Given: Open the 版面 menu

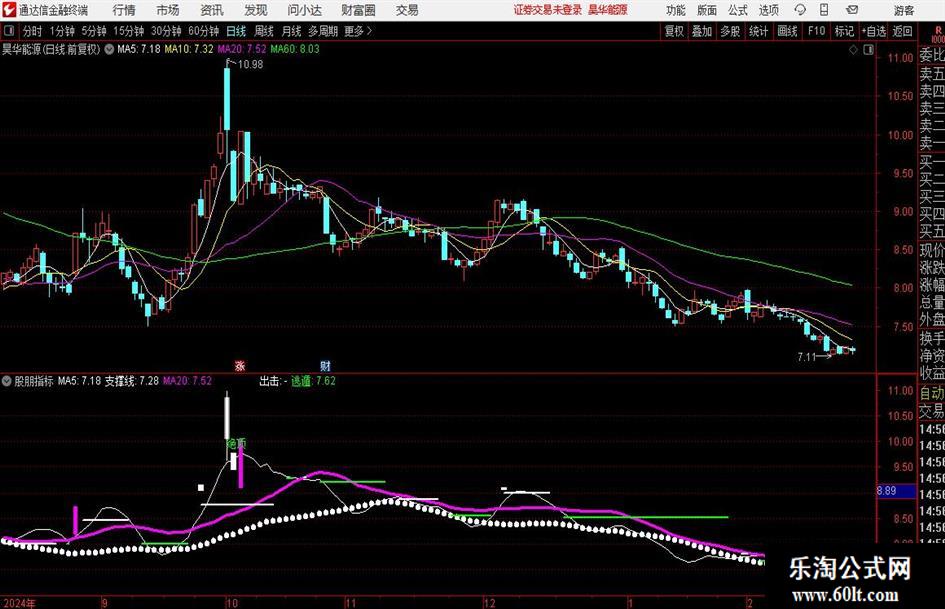Looking at the screenshot, I should point(706,10).
